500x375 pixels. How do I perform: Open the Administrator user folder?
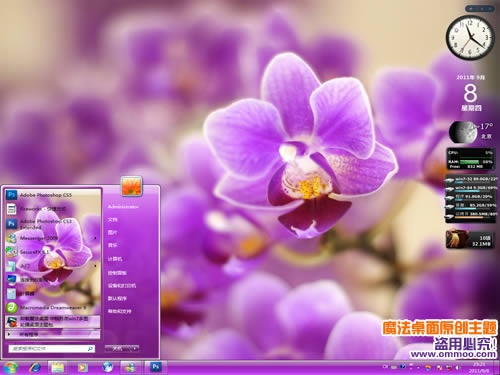click(x=123, y=207)
